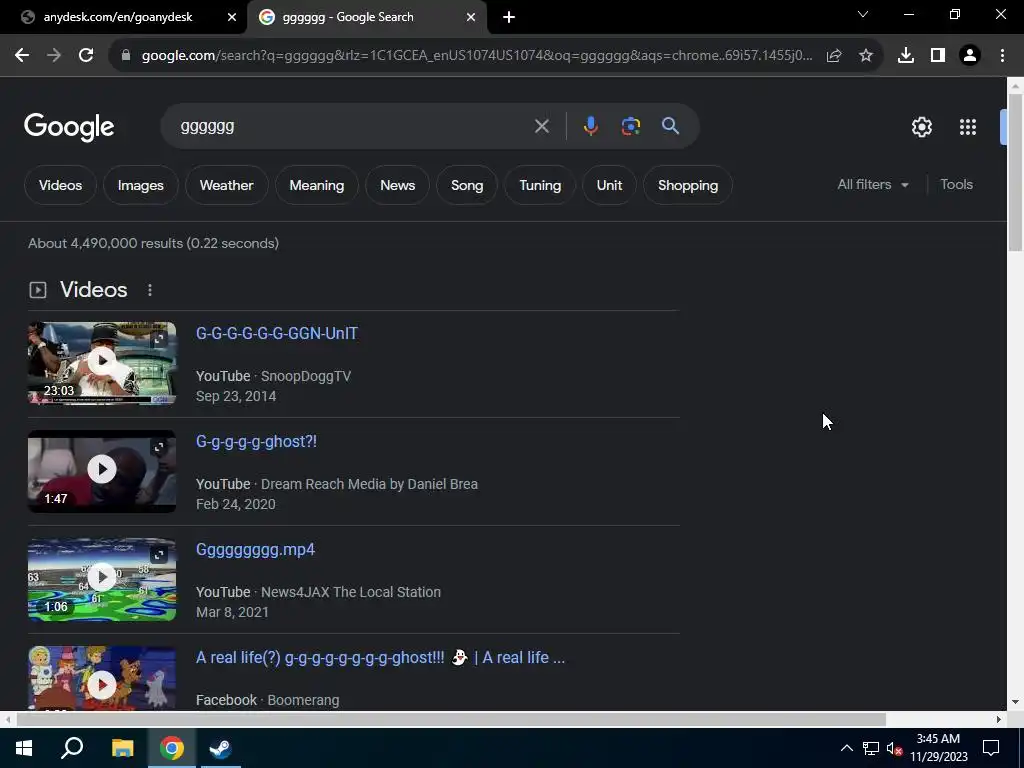Click the horizontal scrollbar thumb

tap(451, 719)
